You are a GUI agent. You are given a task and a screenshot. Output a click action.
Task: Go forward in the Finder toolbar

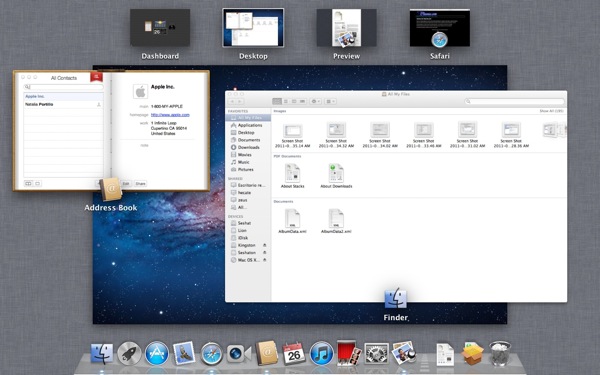pos(240,101)
